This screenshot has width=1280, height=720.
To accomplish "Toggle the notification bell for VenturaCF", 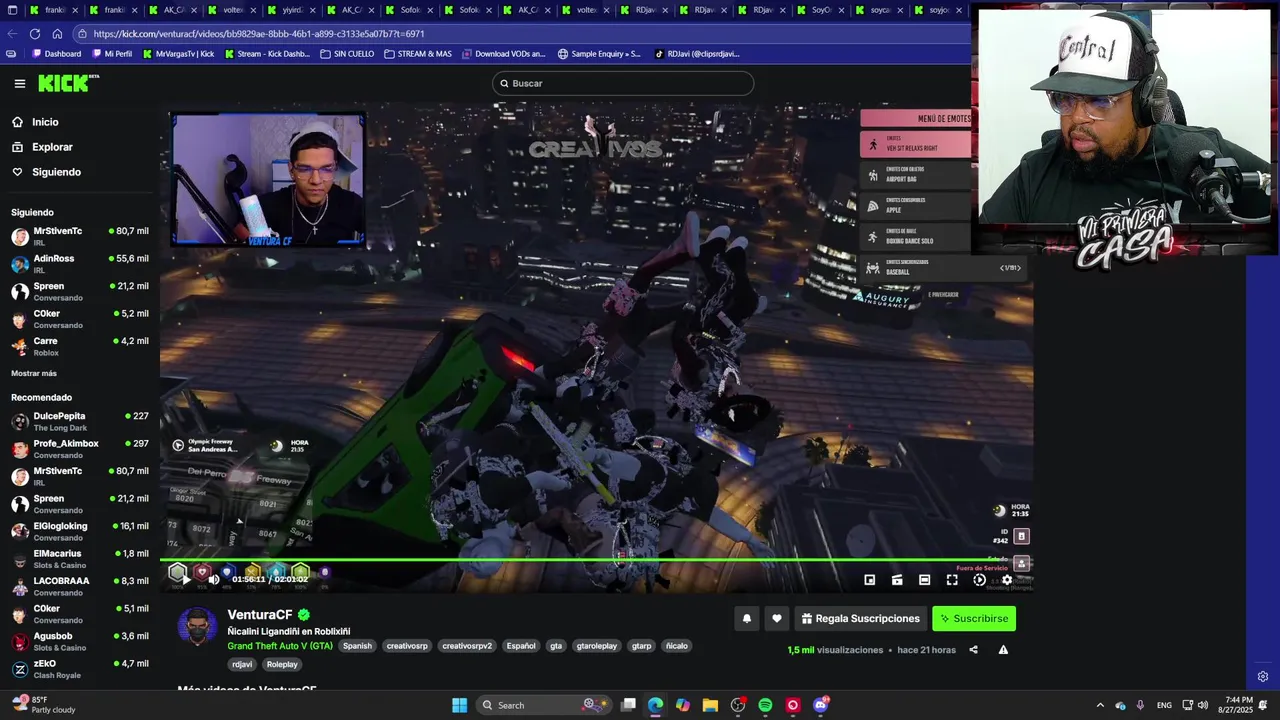I will (746, 619).
